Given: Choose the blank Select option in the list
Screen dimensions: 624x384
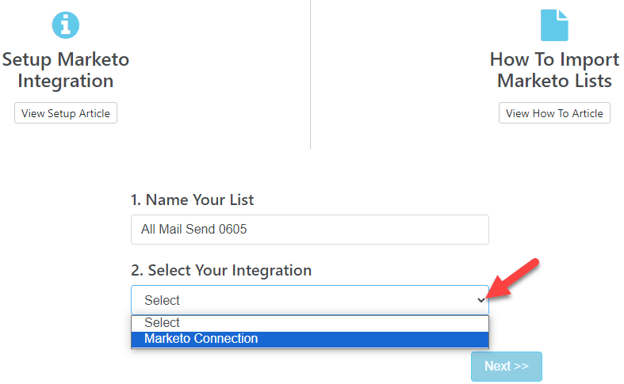Looking at the screenshot, I should (310, 323).
